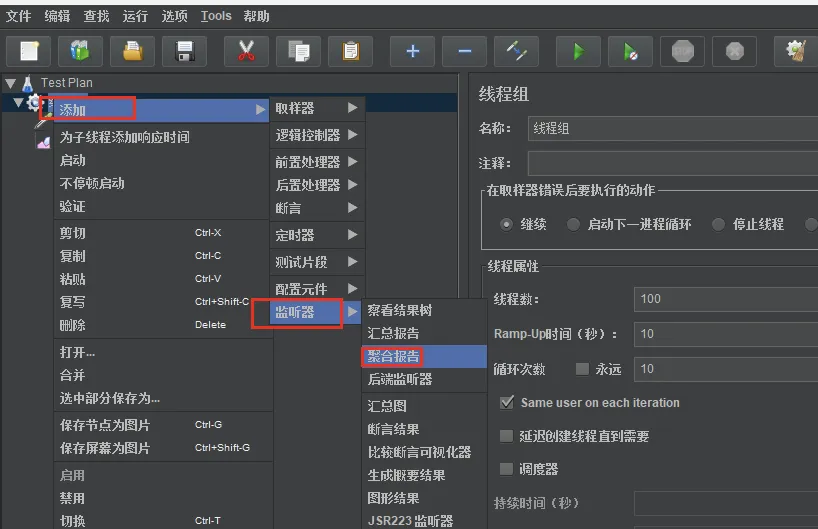Select 聚合报告 listener

[x=425, y=356]
